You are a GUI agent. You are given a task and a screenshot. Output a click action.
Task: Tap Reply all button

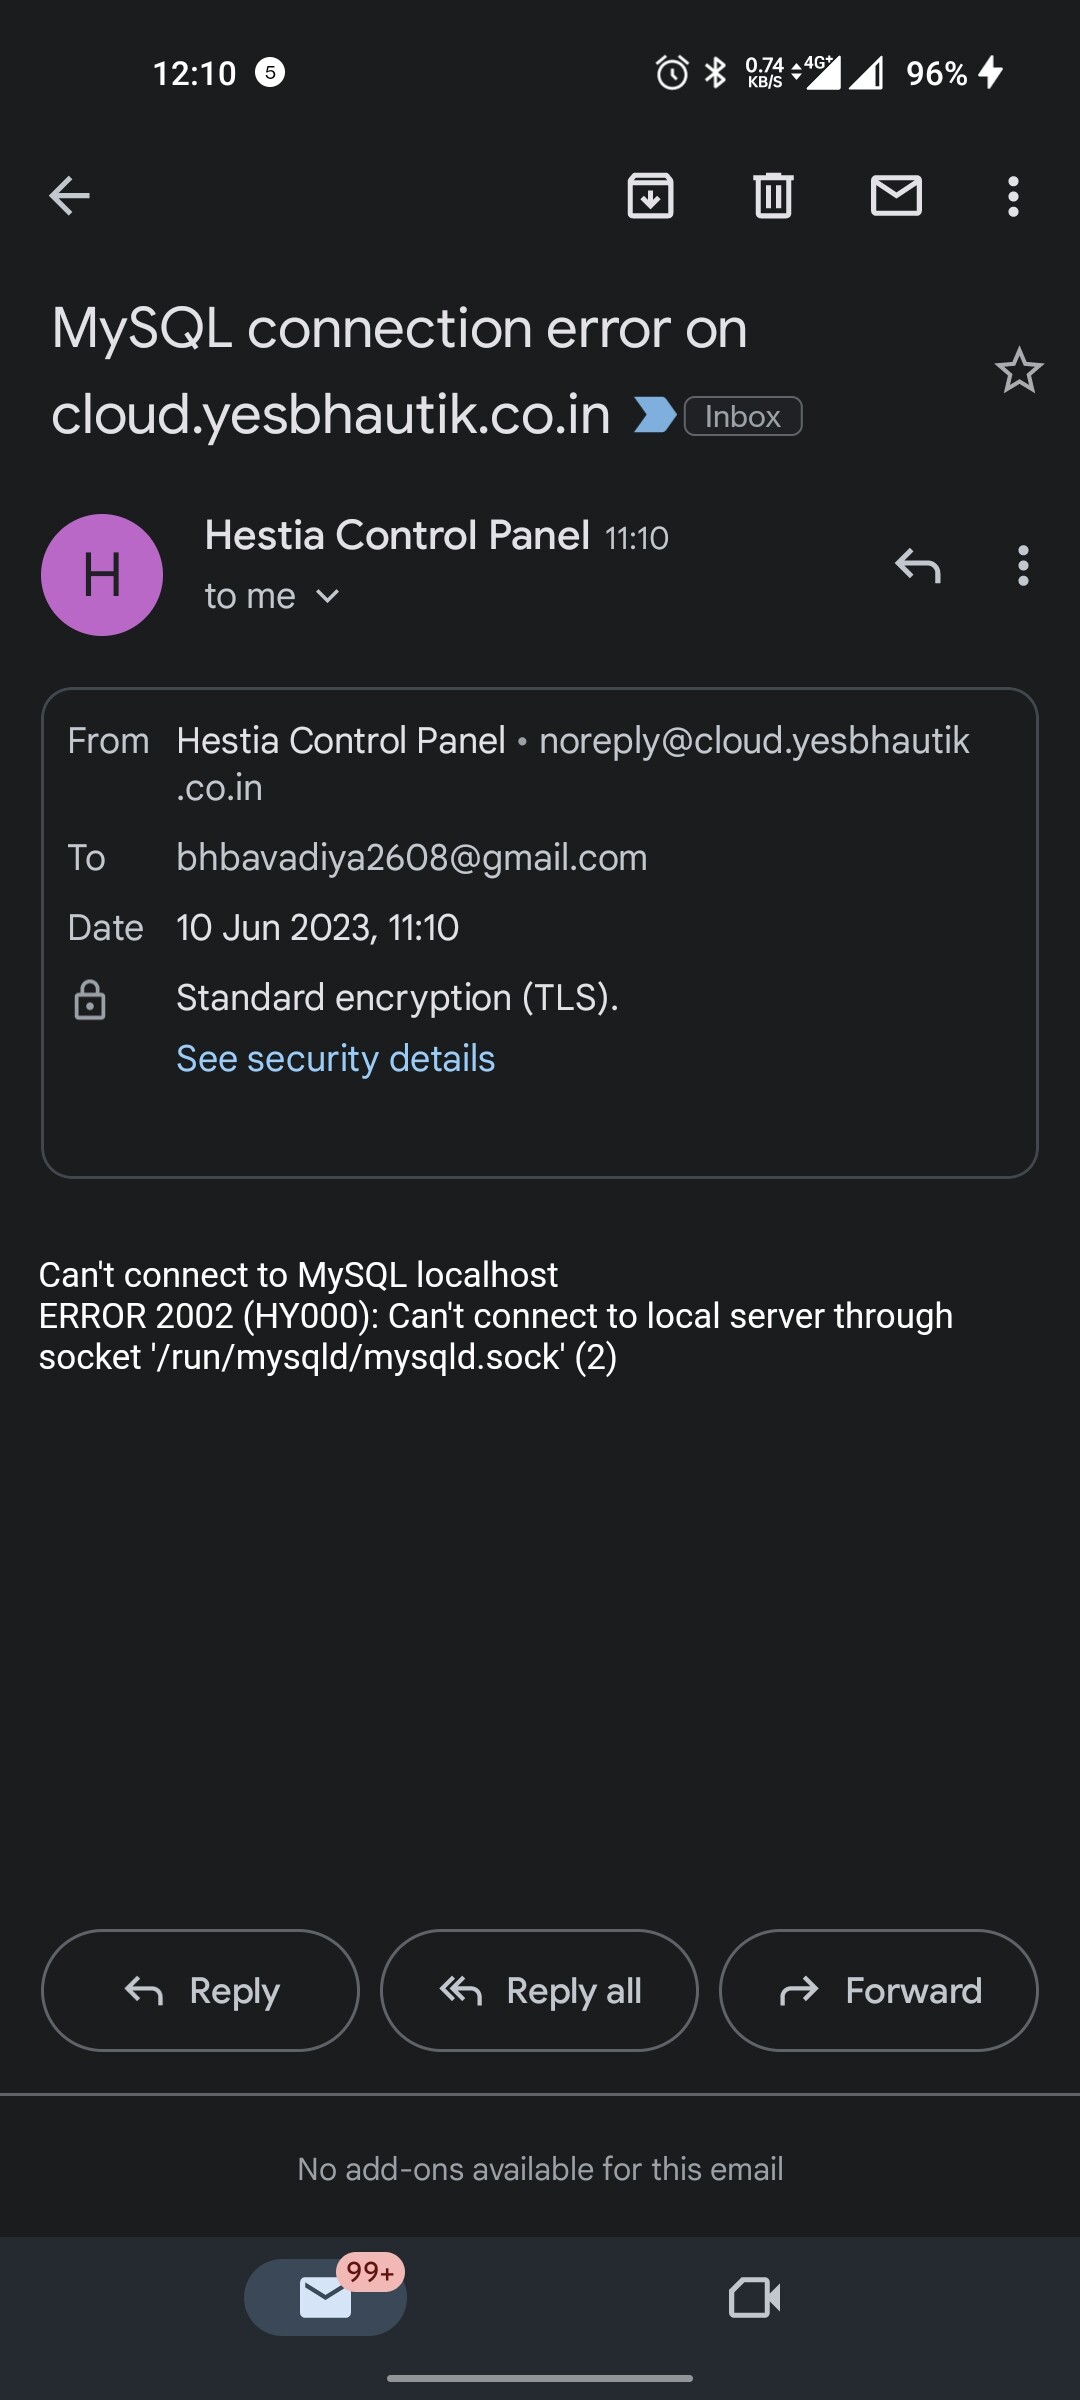(x=539, y=1990)
